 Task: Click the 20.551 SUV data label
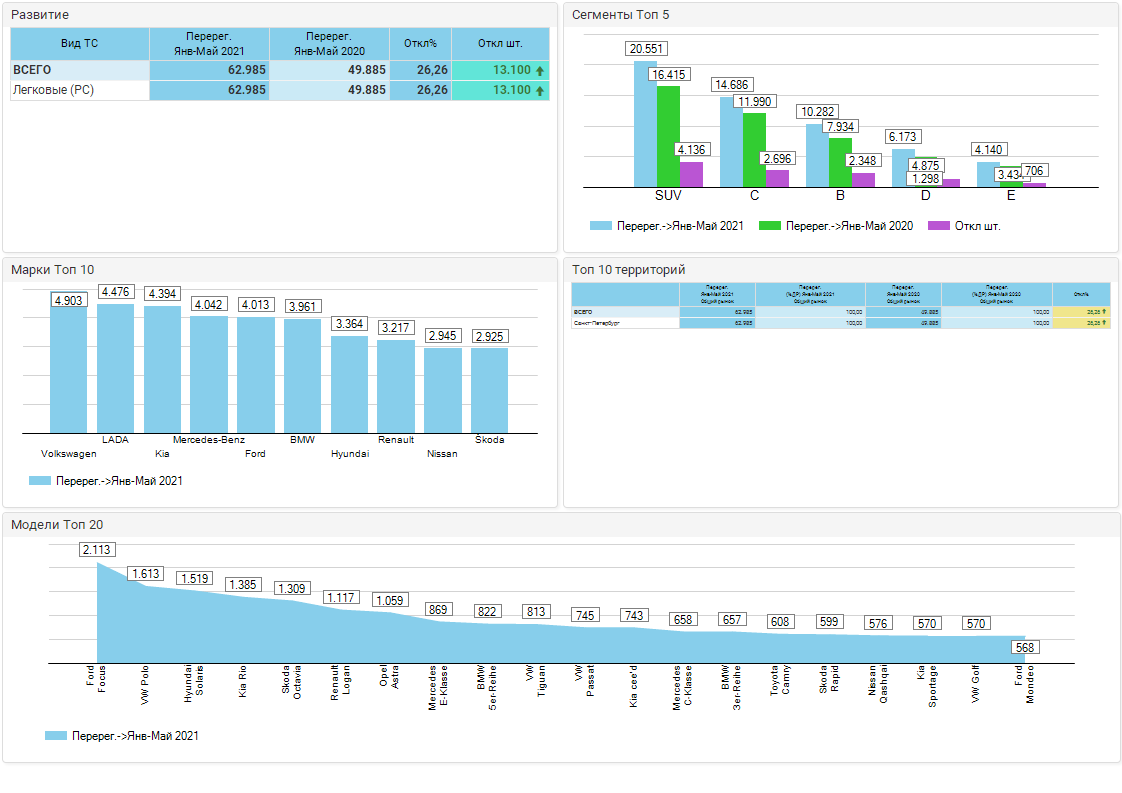pyautogui.click(x=646, y=49)
